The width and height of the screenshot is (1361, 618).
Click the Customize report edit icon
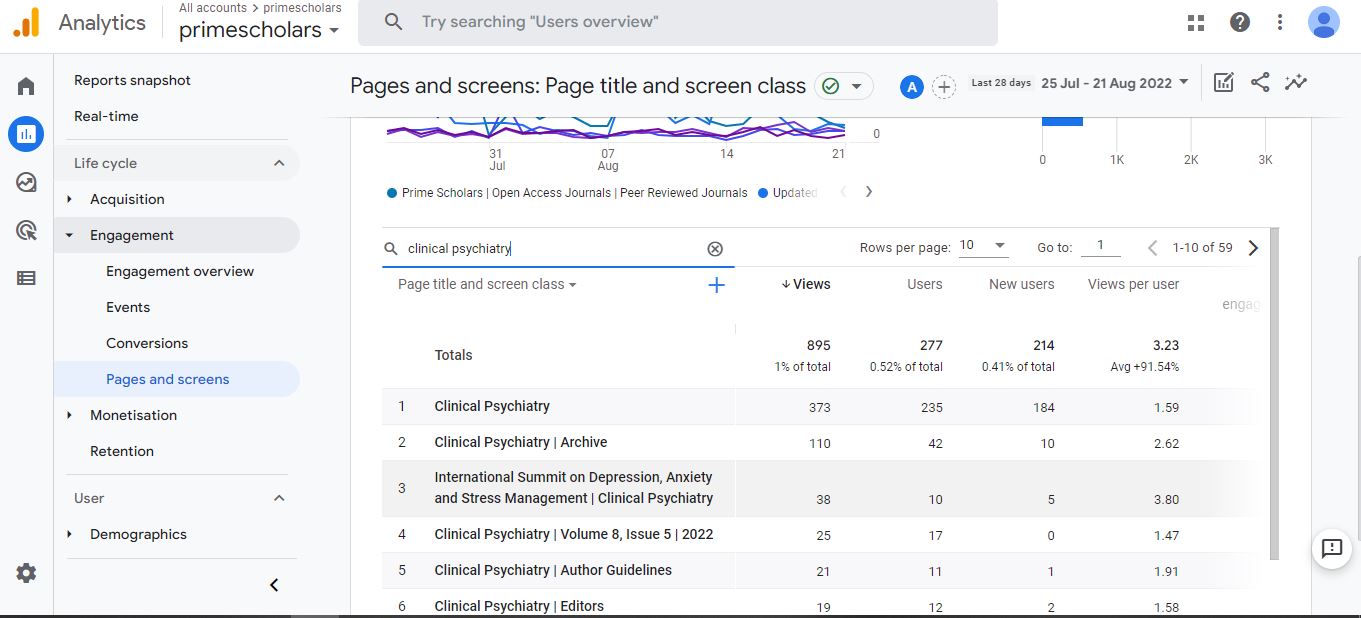click(1223, 83)
